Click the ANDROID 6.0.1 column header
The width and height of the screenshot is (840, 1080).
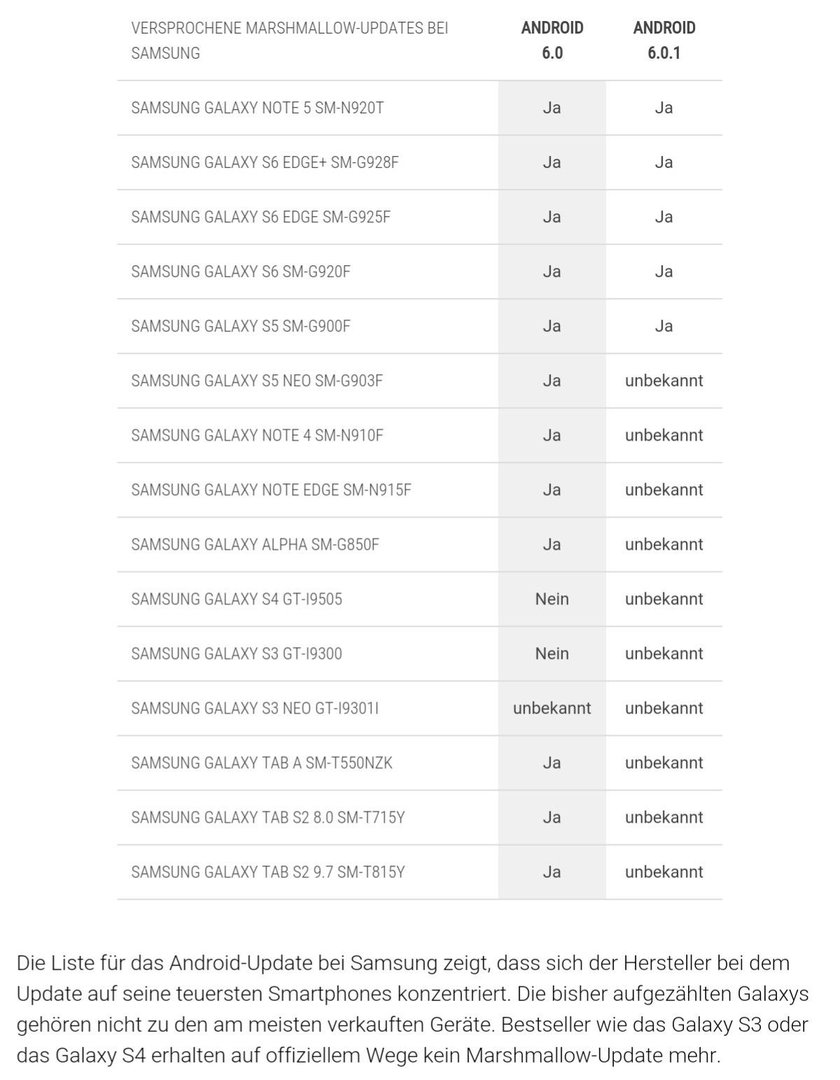point(664,40)
